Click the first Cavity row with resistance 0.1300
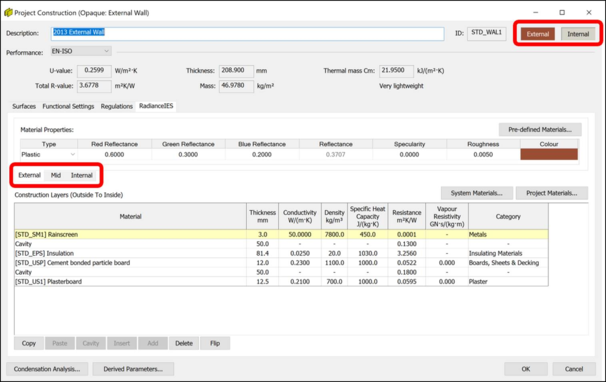Viewport: 606px width, 382px height. click(281, 244)
